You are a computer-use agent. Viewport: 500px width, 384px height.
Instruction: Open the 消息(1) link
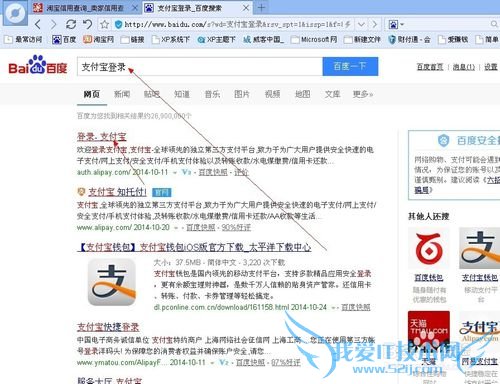pyautogui.click(x=464, y=67)
